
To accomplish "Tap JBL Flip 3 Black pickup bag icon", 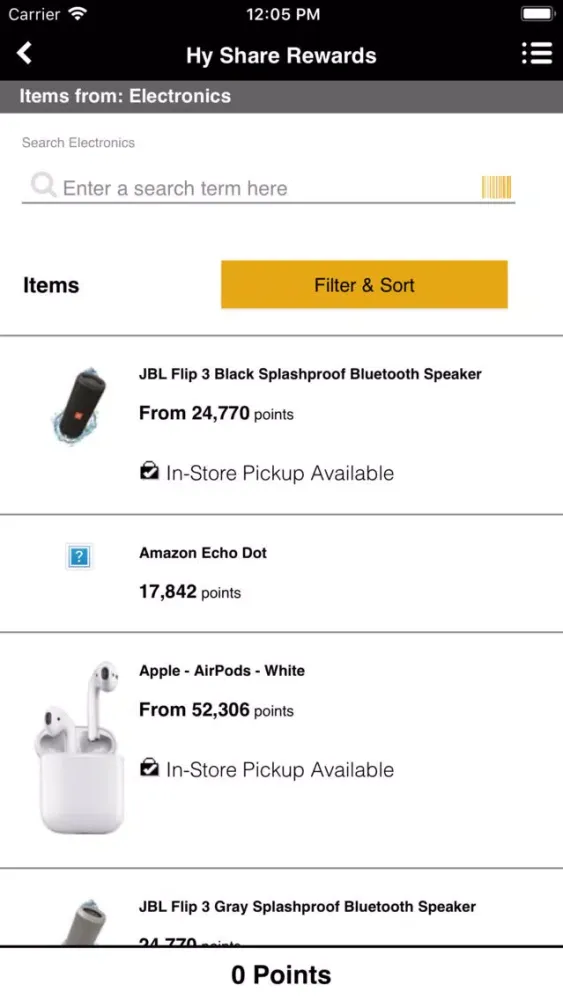I will (x=149, y=471).
